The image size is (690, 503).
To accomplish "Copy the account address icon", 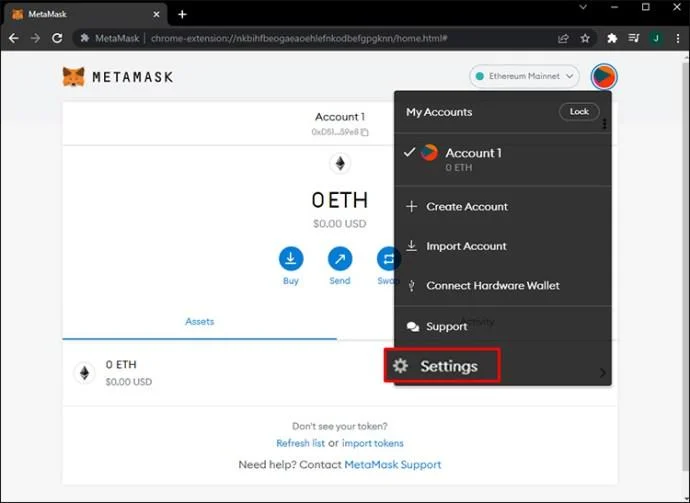I will (365, 132).
